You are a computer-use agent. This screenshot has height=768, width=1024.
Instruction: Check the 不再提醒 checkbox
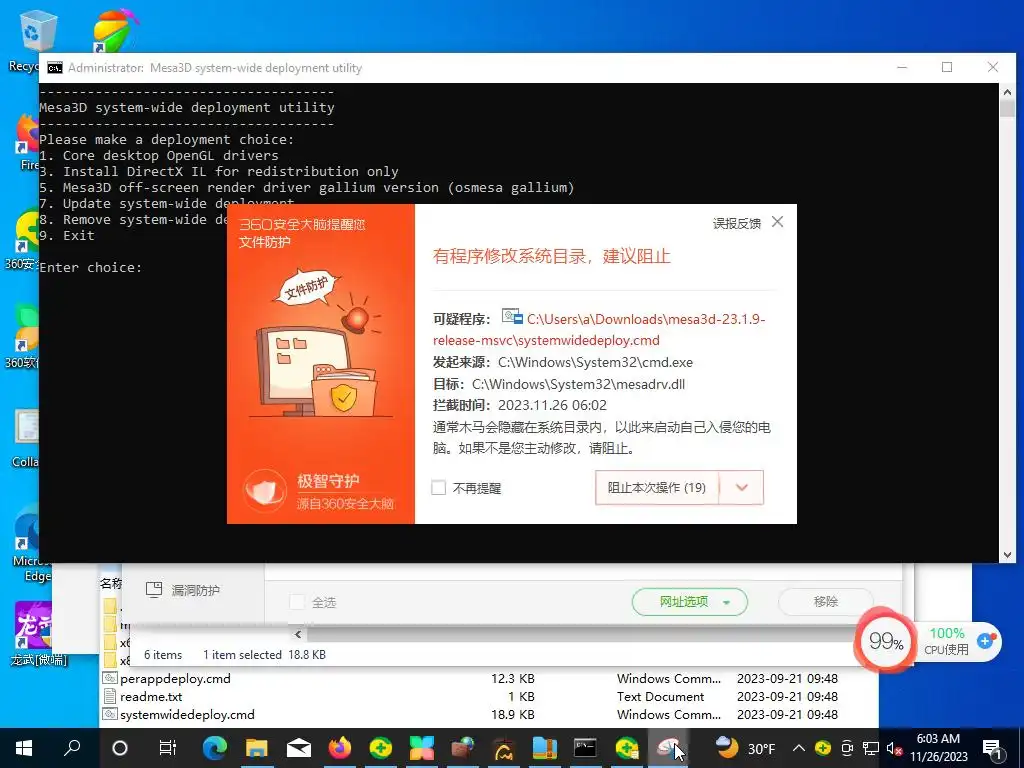(439, 488)
